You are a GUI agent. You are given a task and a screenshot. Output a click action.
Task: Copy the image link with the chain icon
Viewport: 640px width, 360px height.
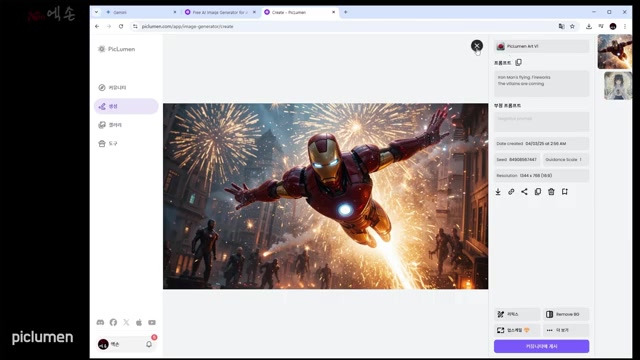tap(511, 191)
